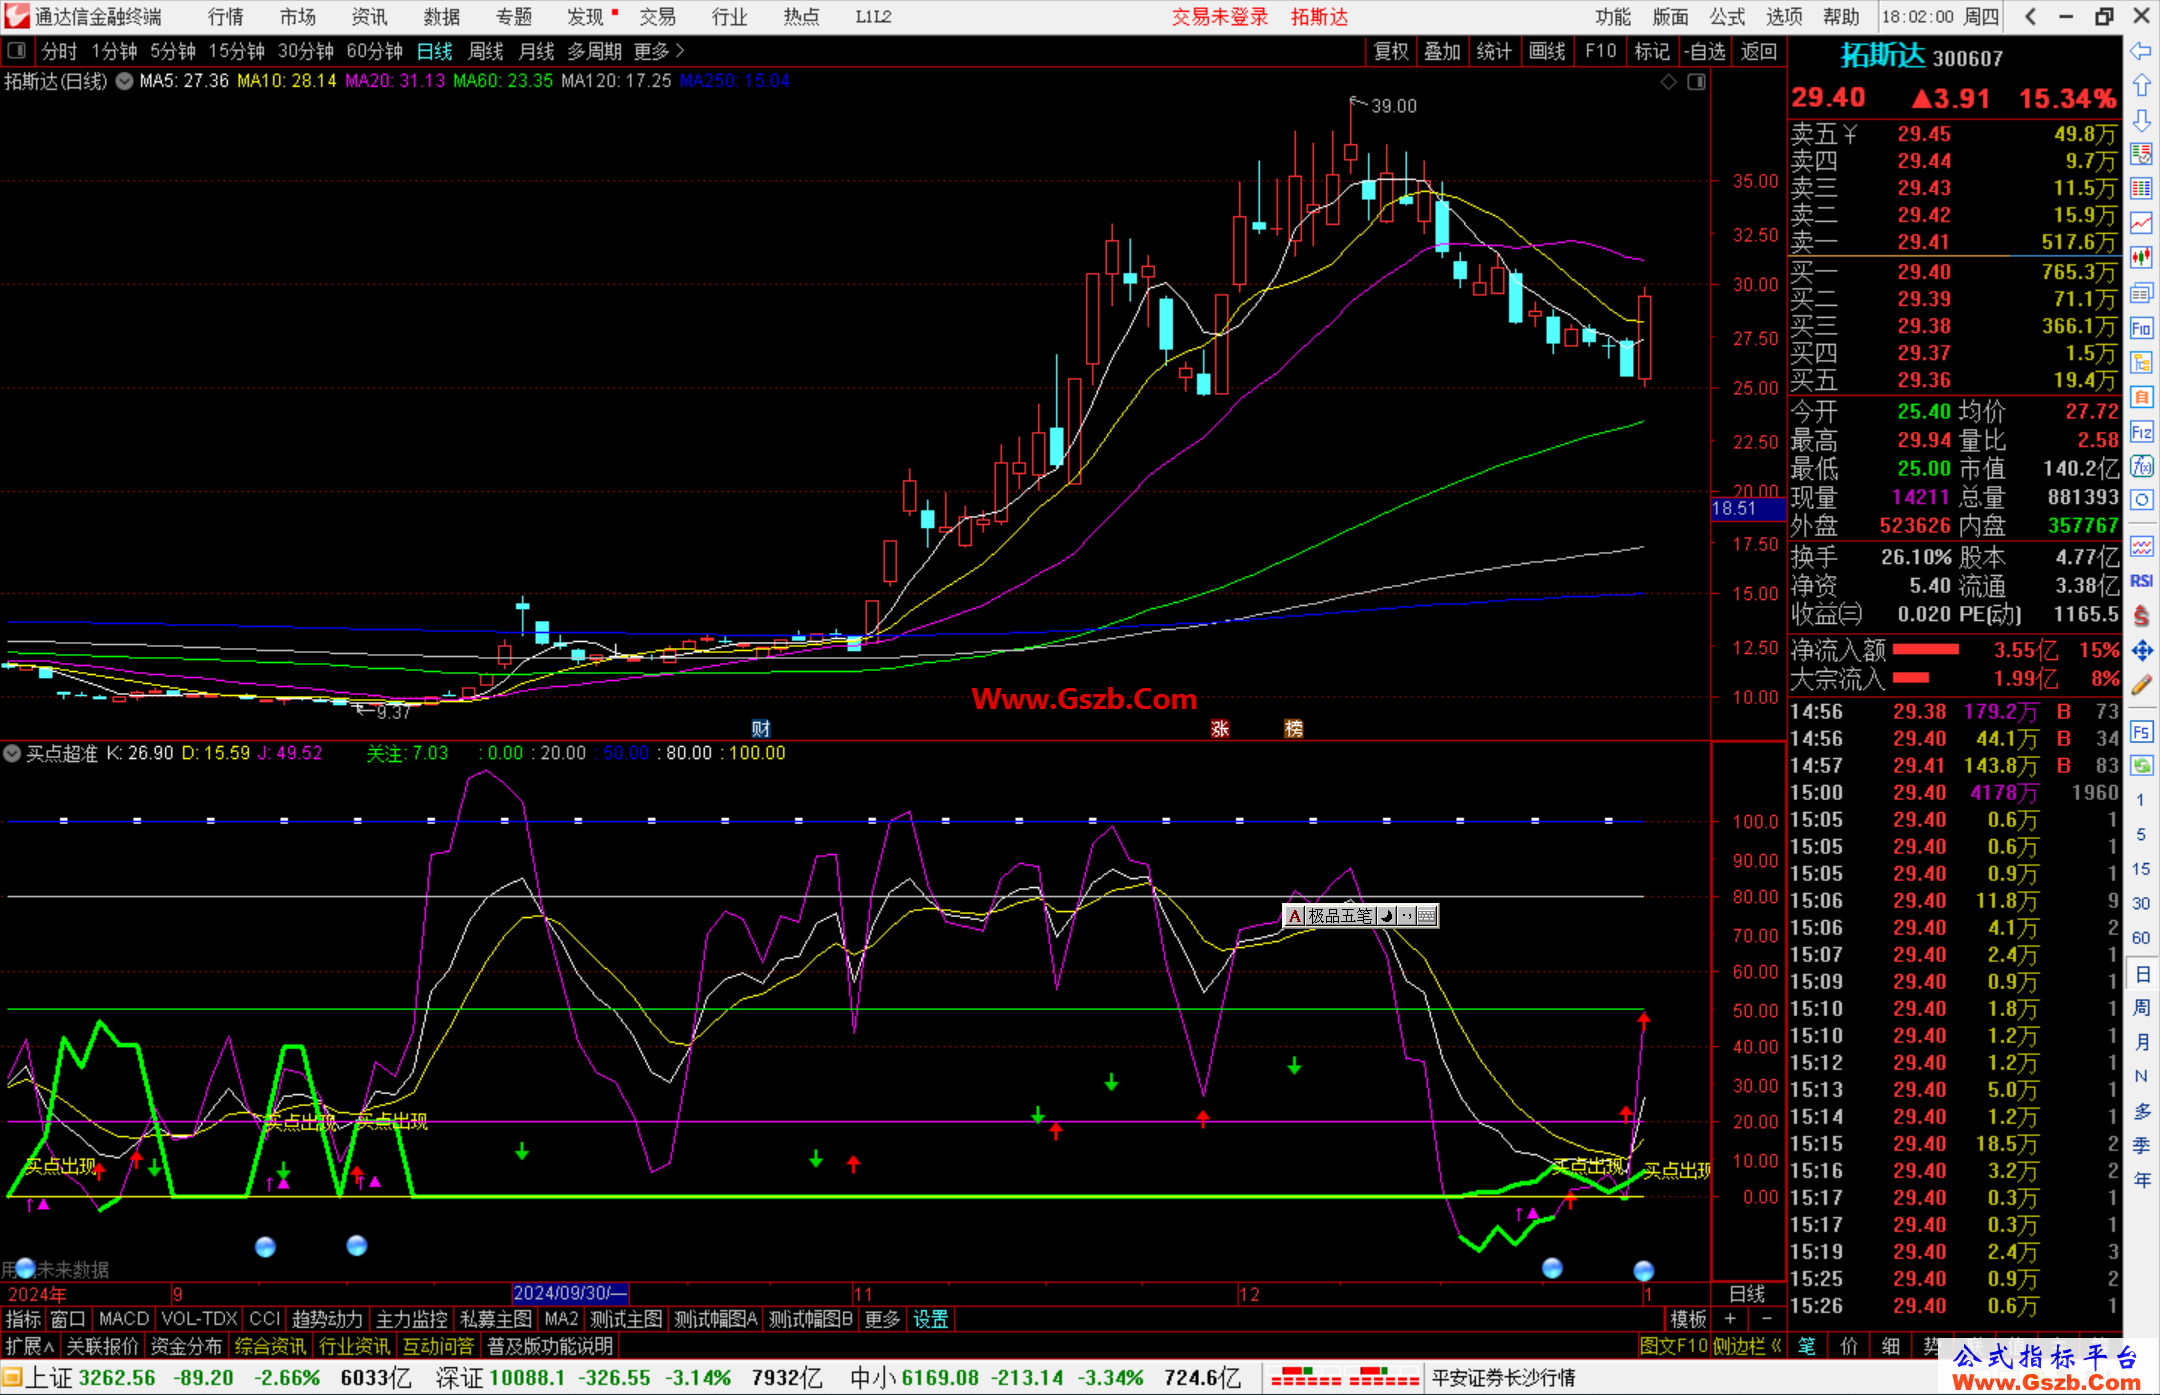
Task: Click the stacked windows sidebar icon
Action: click(x=2141, y=293)
